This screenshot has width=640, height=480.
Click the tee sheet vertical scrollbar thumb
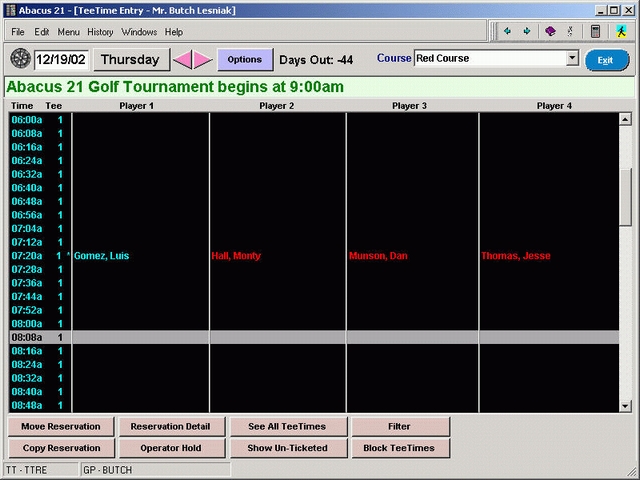(x=625, y=197)
